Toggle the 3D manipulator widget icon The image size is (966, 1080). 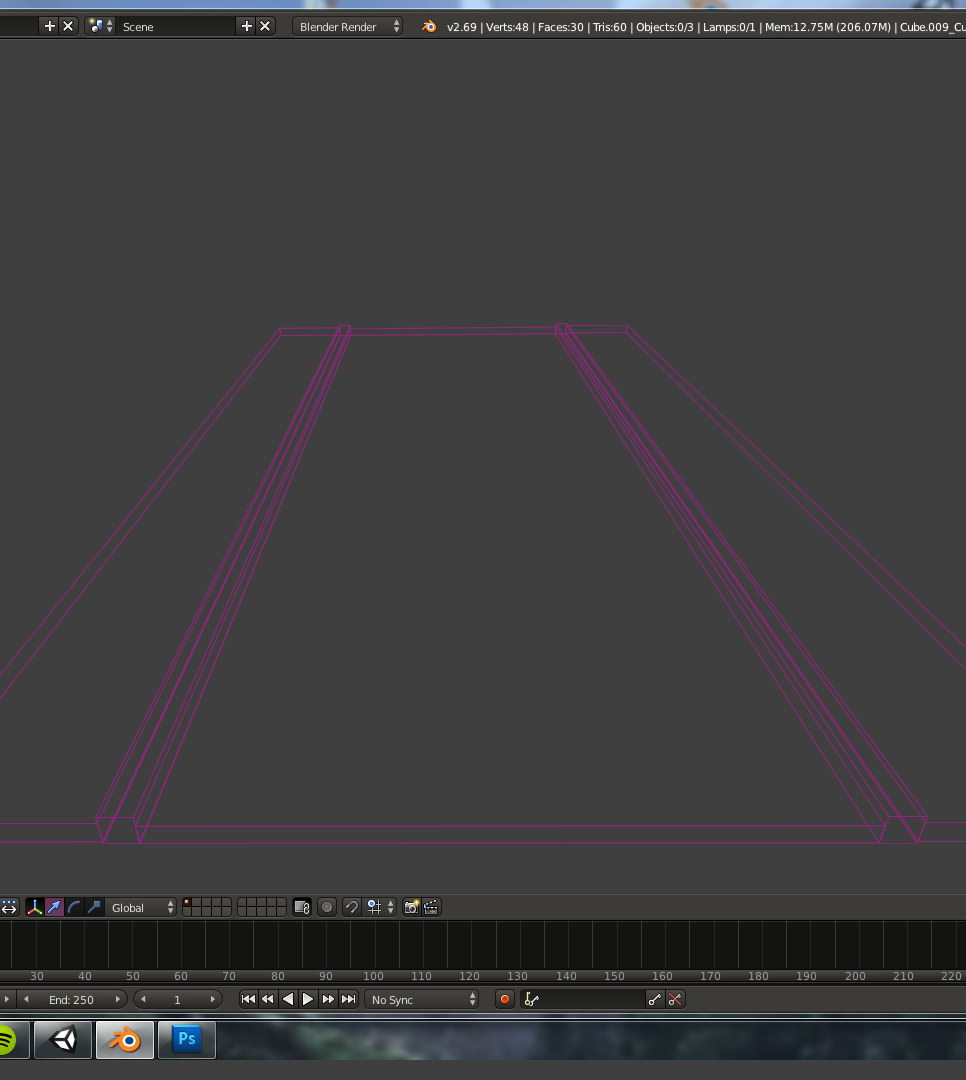(34, 907)
